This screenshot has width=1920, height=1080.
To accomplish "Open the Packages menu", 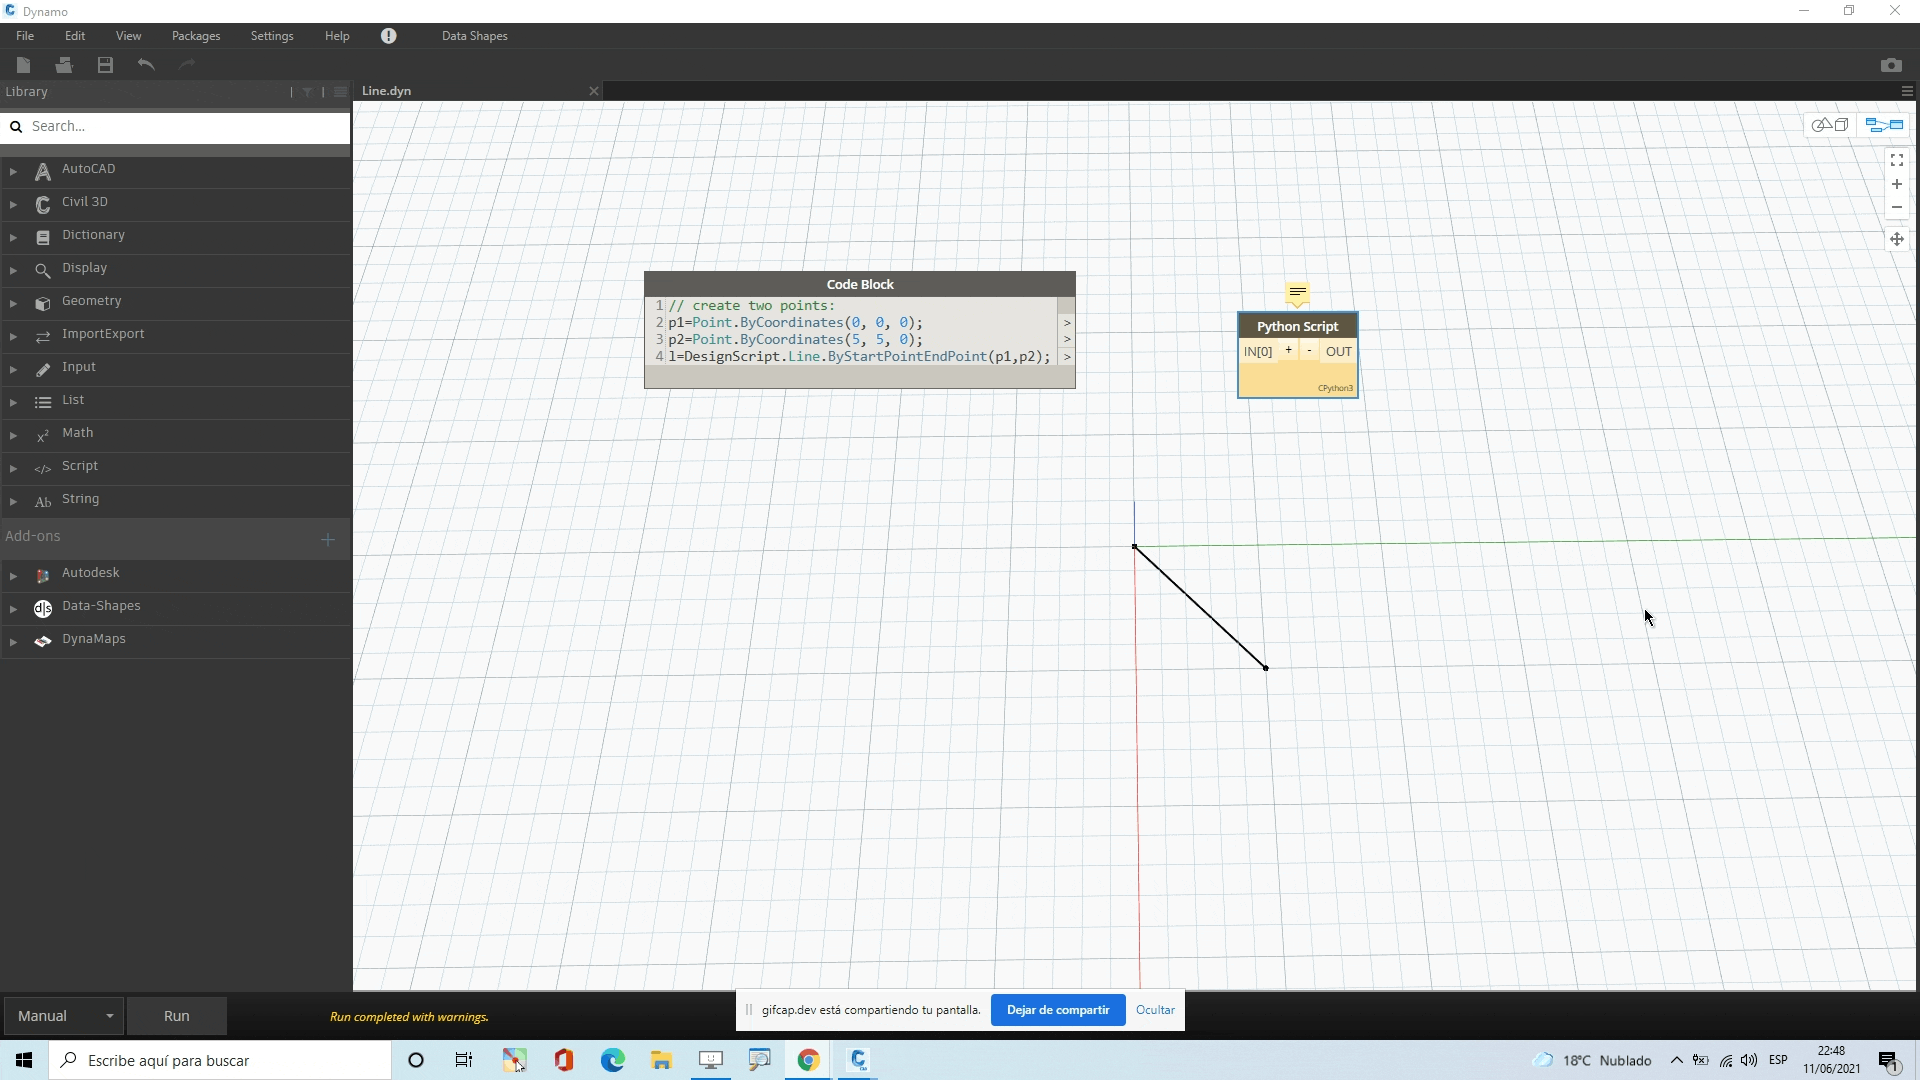I will point(195,36).
